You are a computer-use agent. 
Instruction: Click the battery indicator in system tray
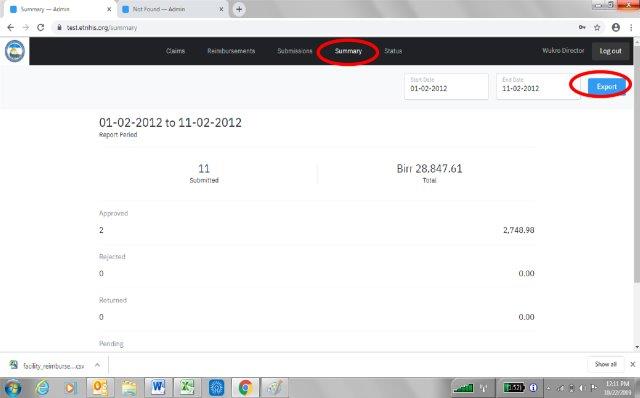tap(514, 387)
